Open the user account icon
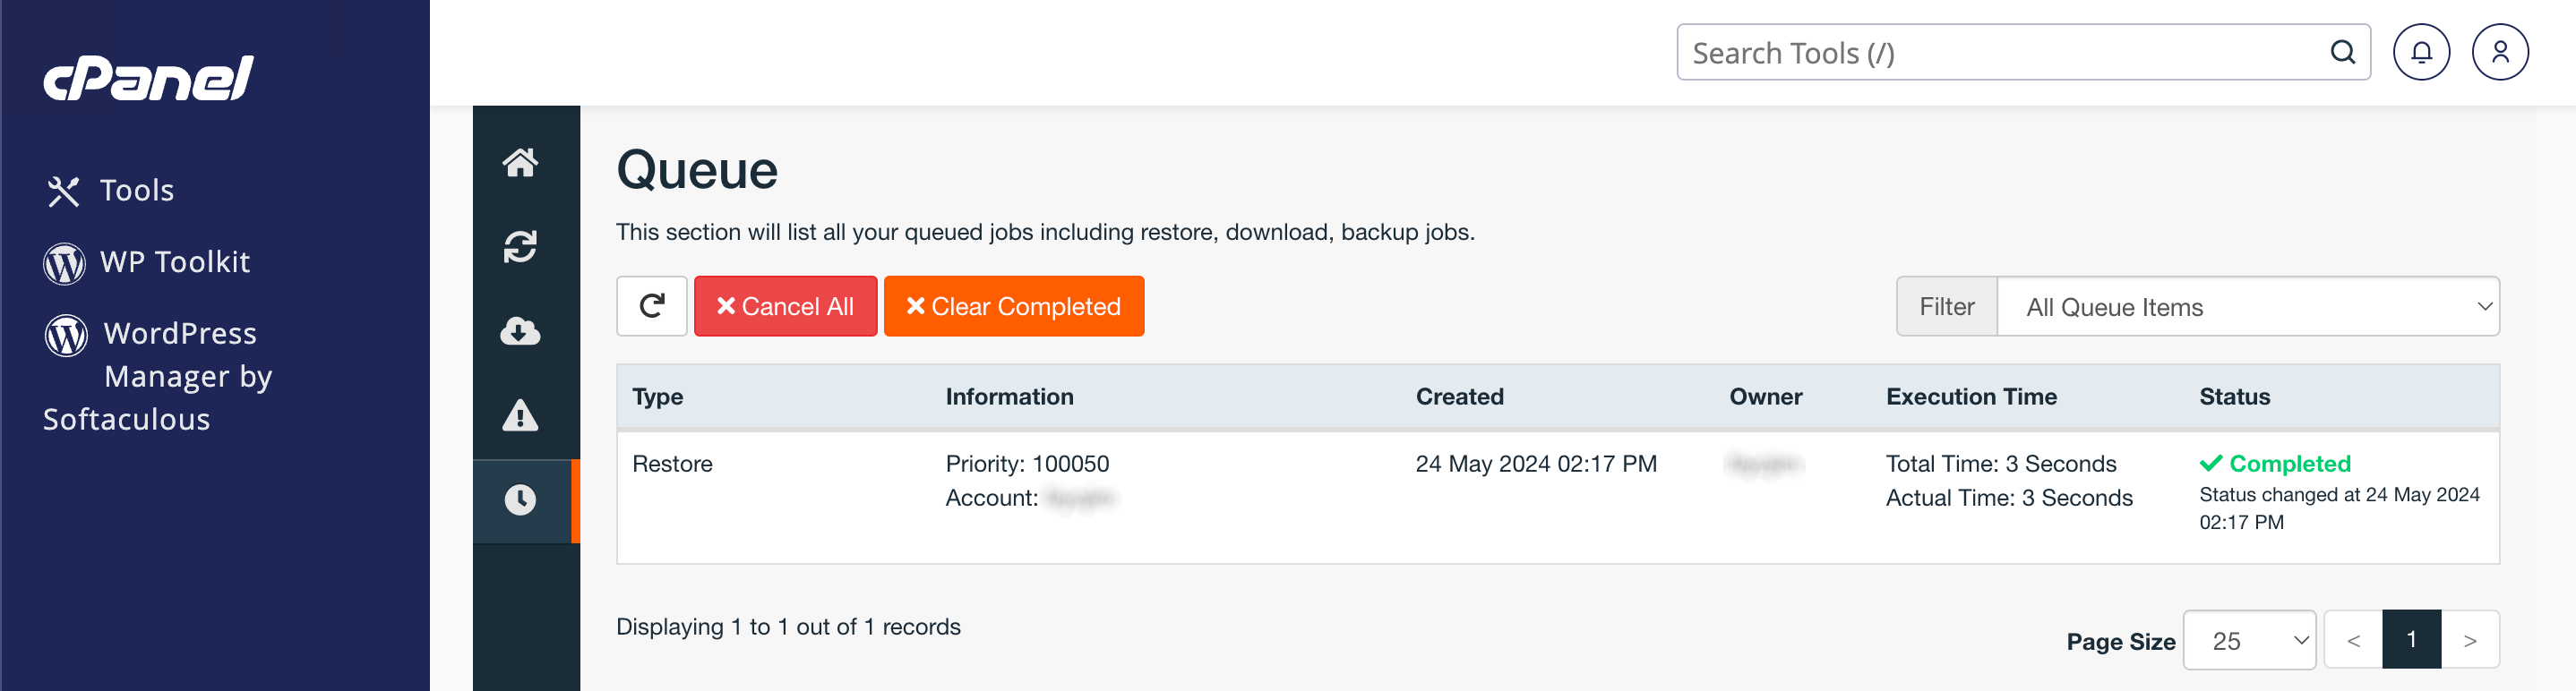 (2499, 52)
